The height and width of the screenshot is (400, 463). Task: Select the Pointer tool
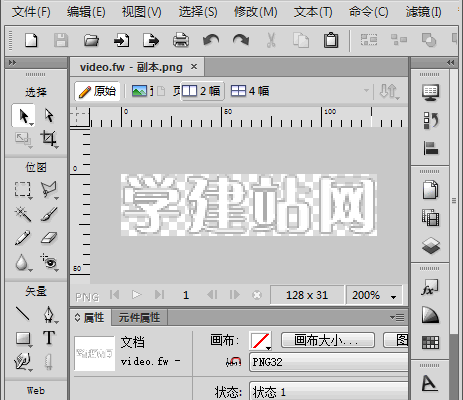point(23,116)
